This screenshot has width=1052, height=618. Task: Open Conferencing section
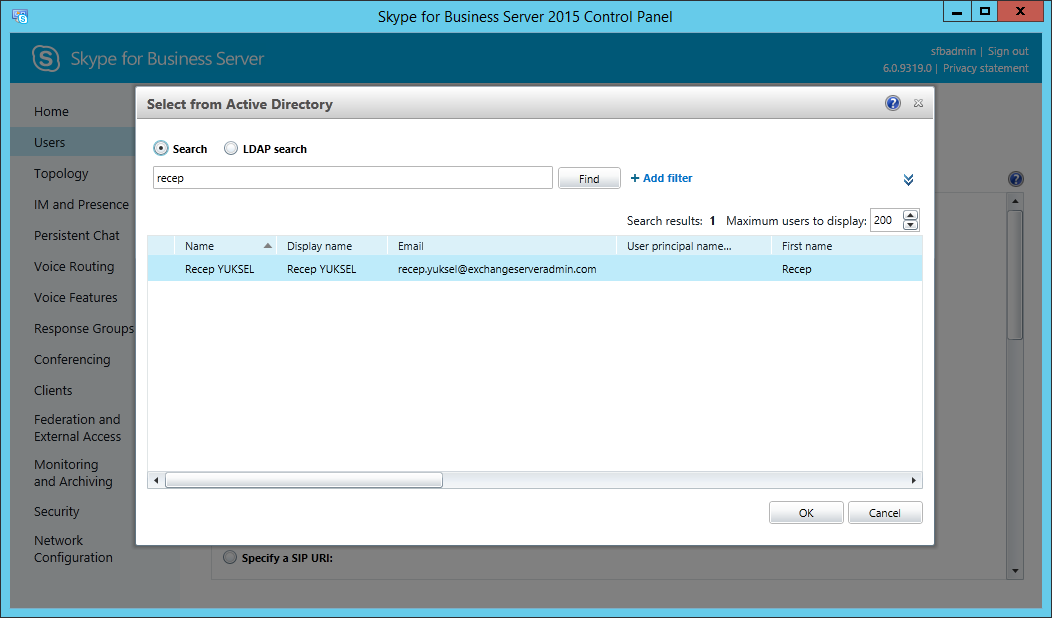click(72, 360)
